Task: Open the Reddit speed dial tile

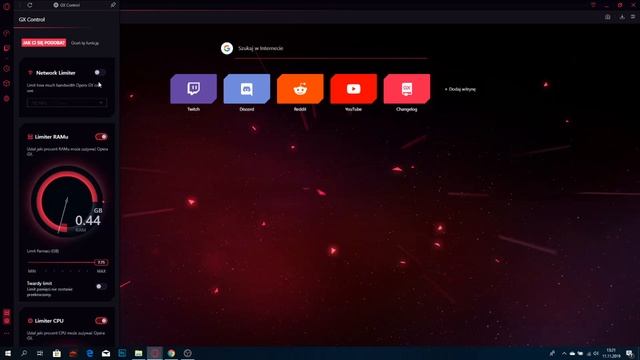Action: click(x=300, y=89)
